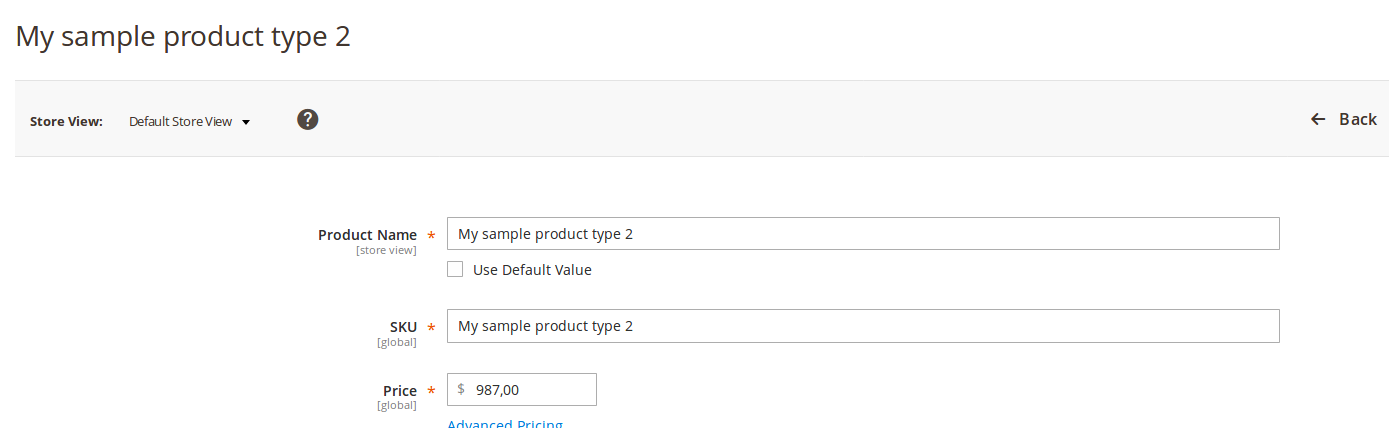The height and width of the screenshot is (428, 1389).
Task: Click the [global] scope note under SKU
Action: tap(396, 342)
